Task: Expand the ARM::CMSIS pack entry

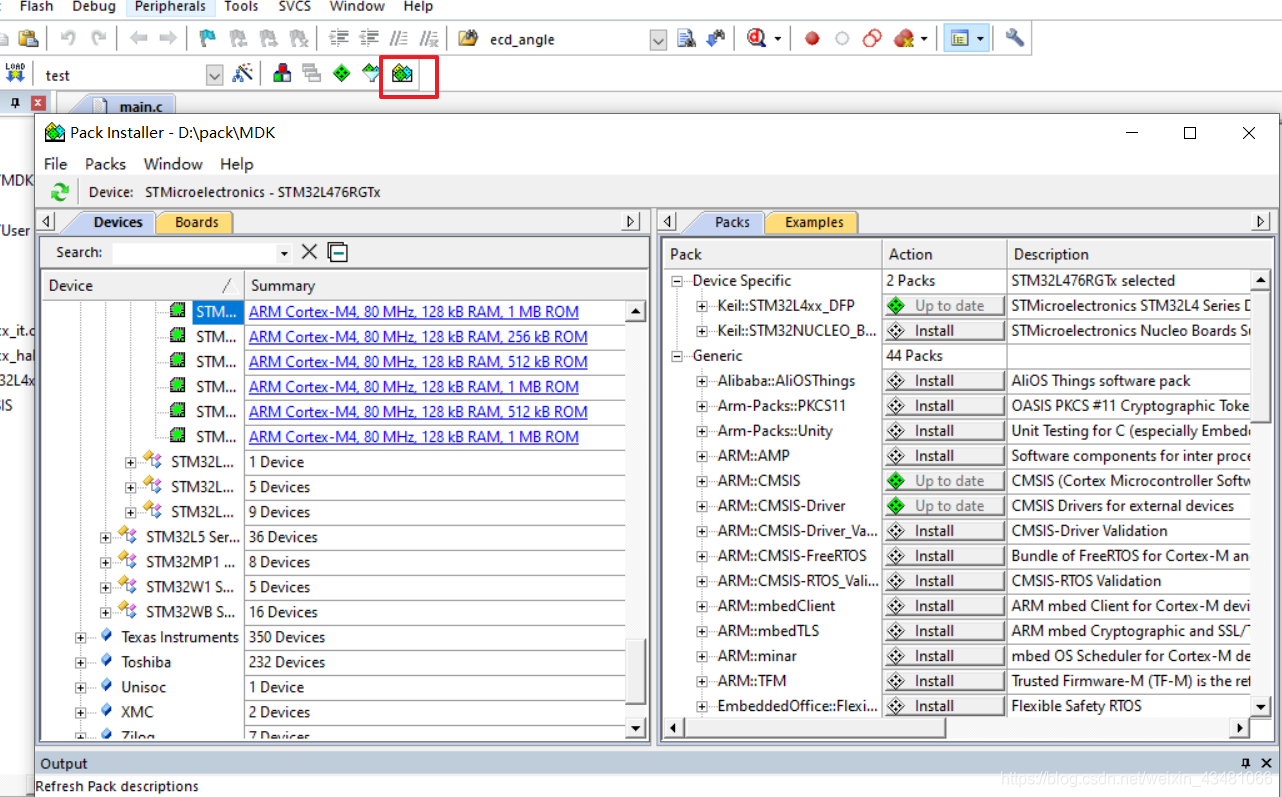Action: (702, 481)
